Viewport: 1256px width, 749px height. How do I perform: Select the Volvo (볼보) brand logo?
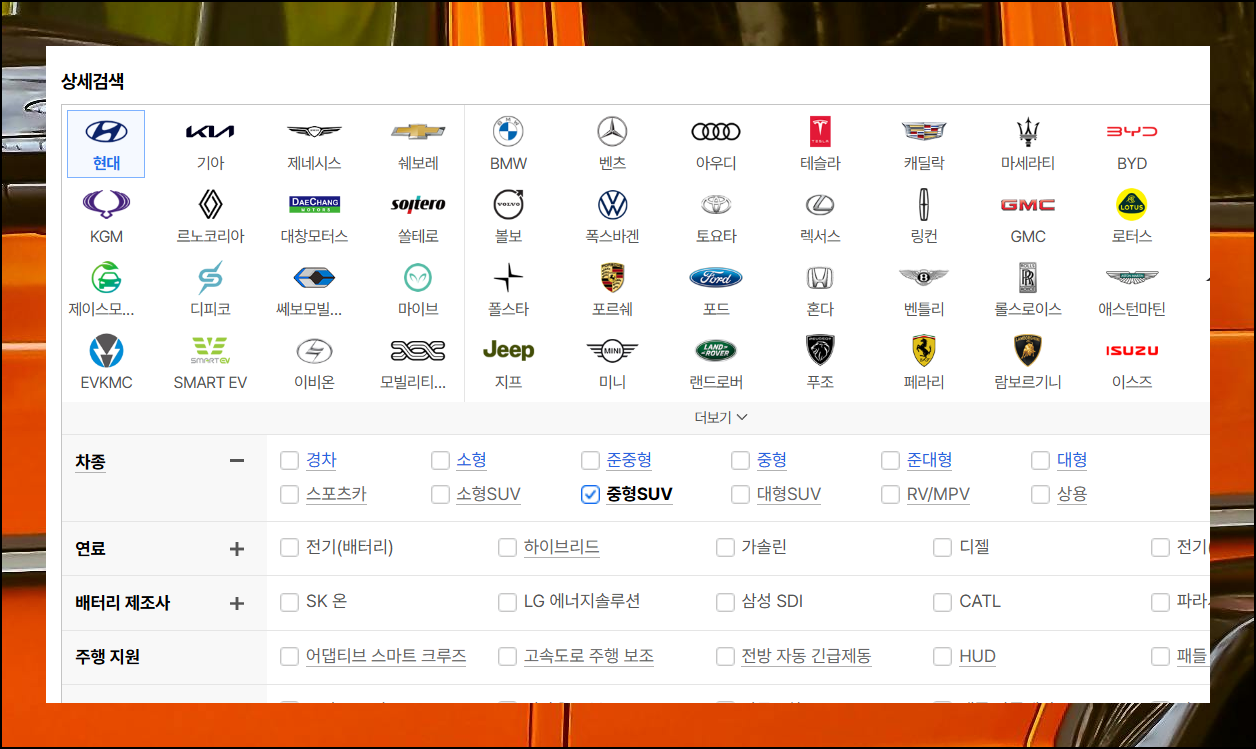point(508,204)
